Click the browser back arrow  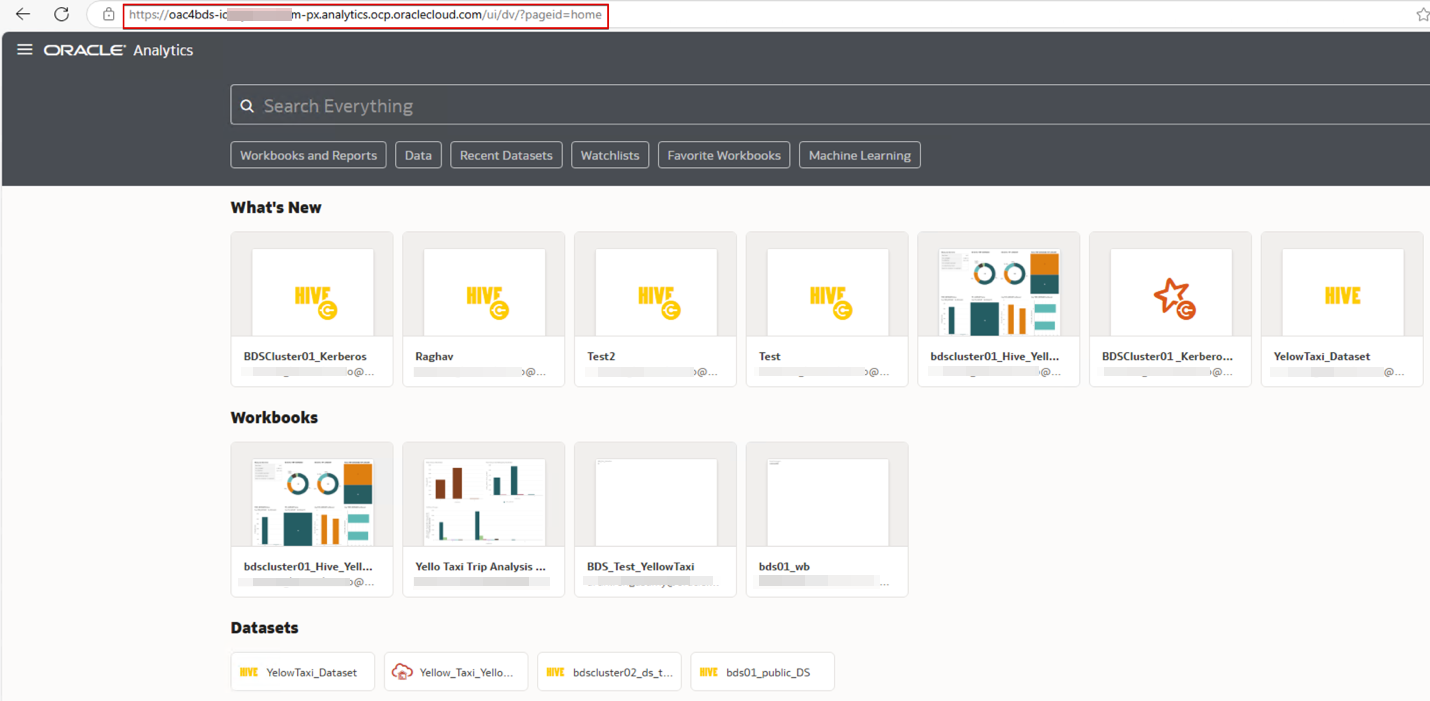(x=23, y=15)
